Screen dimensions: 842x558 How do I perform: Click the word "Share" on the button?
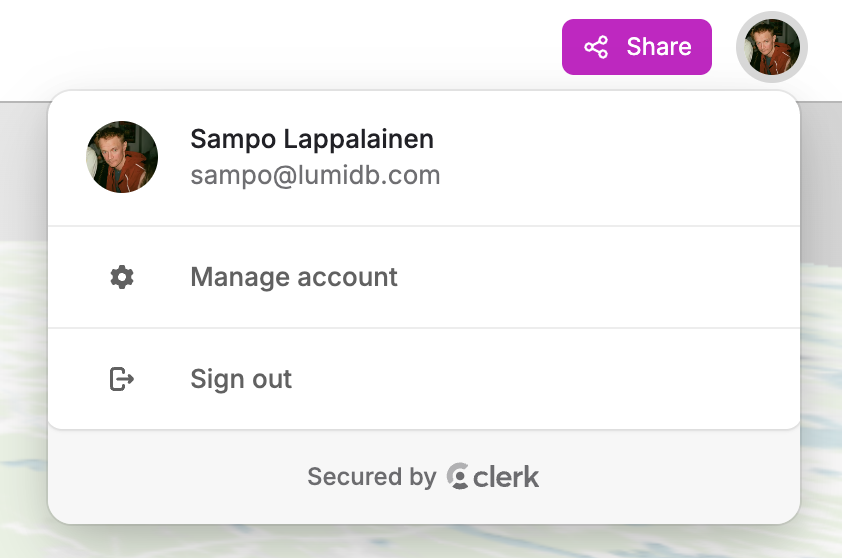click(x=659, y=47)
